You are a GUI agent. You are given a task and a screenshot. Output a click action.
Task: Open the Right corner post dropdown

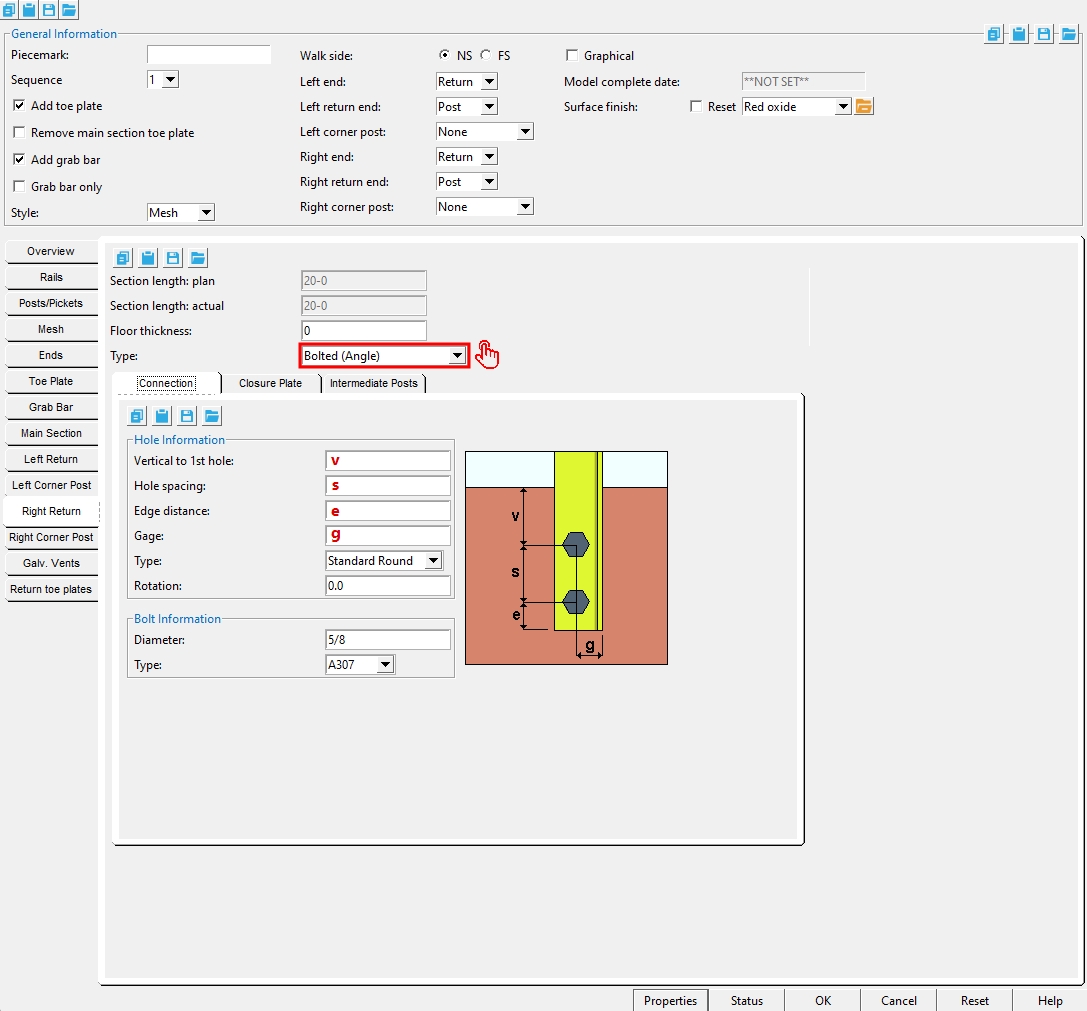coord(525,206)
